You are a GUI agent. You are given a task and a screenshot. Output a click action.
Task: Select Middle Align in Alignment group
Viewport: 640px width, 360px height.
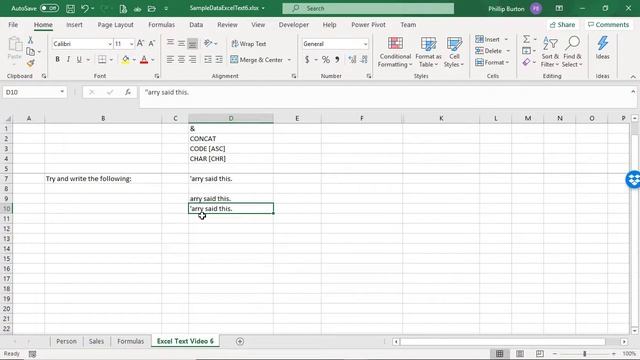click(181, 43)
